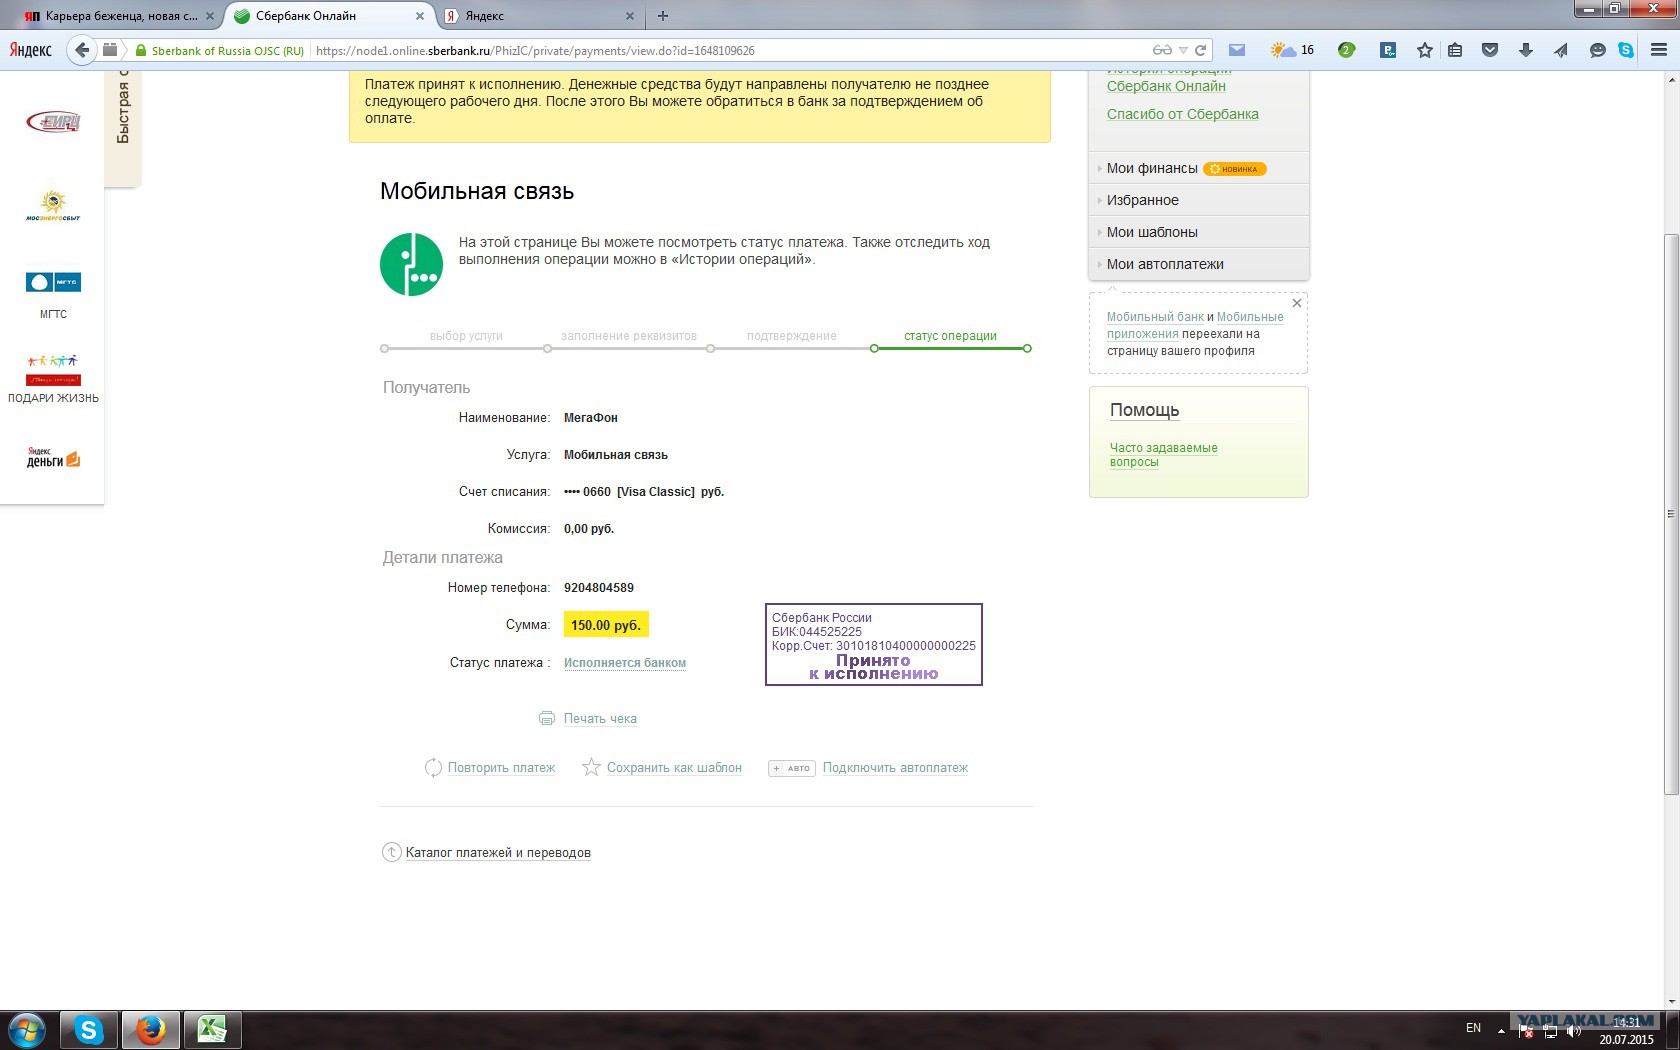Click the weather widget showing 16

click(x=1292, y=50)
